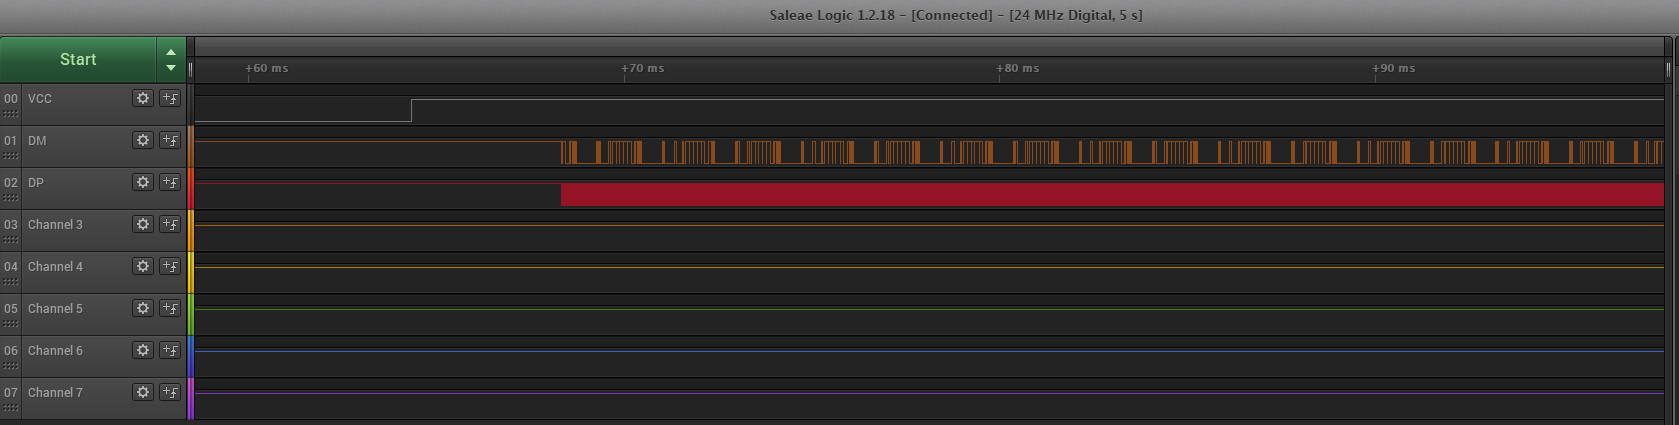Open the DM channel settings gear

click(x=143, y=140)
